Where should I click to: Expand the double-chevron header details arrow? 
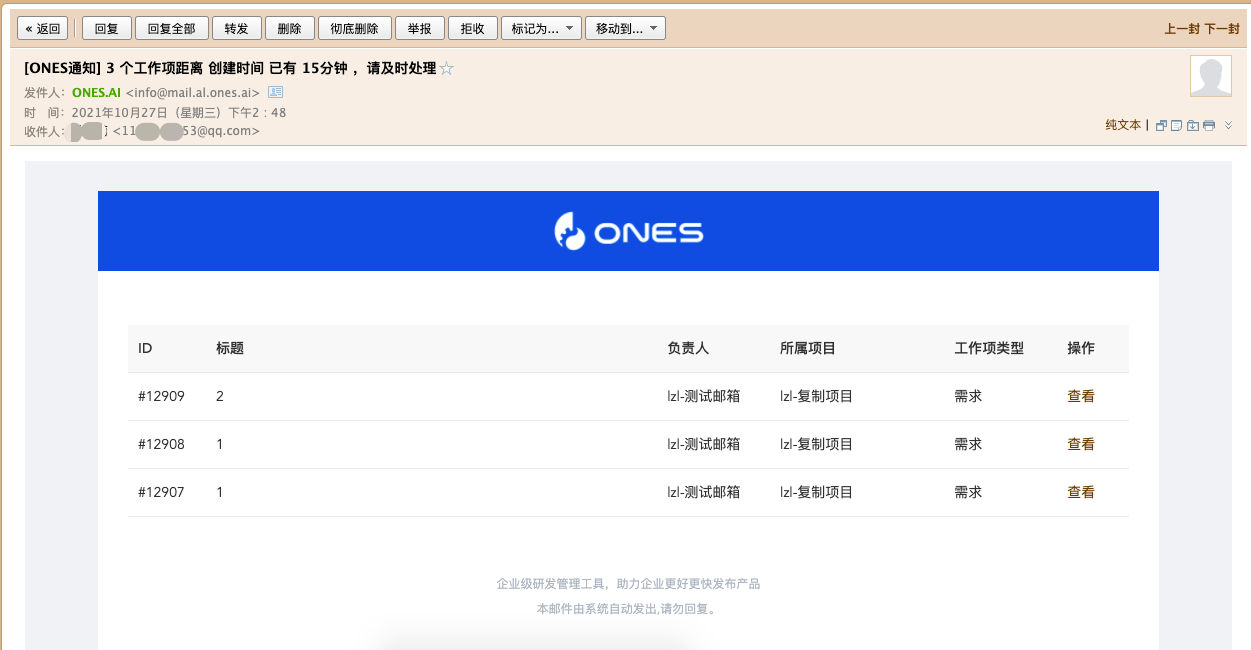pyautogui.click(x=1229, y=125)
